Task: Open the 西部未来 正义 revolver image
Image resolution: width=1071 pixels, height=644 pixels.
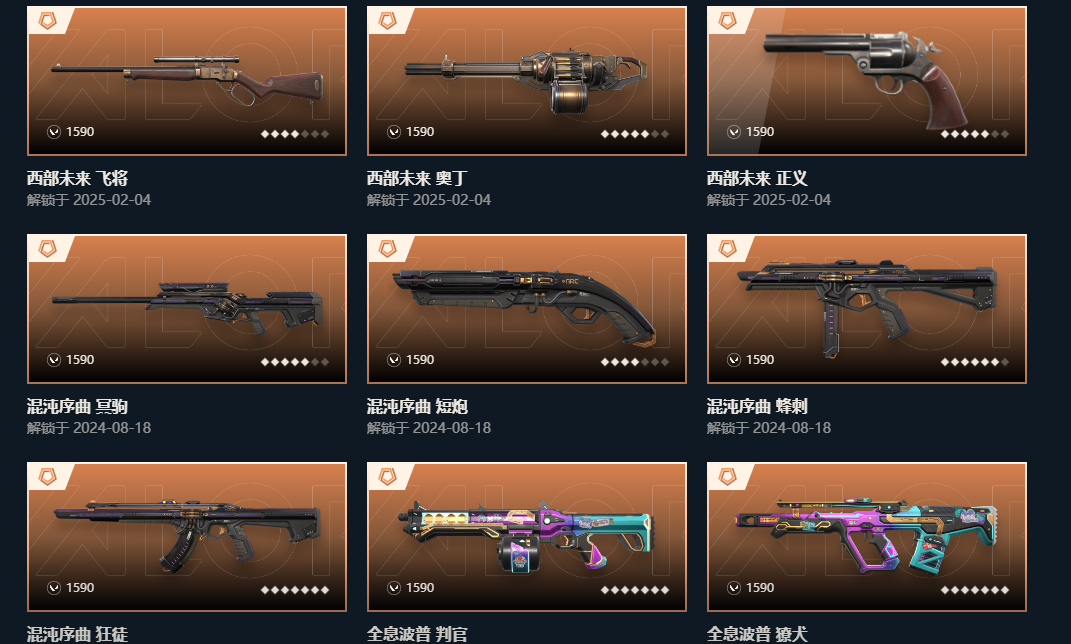Action: click(865, 79)
